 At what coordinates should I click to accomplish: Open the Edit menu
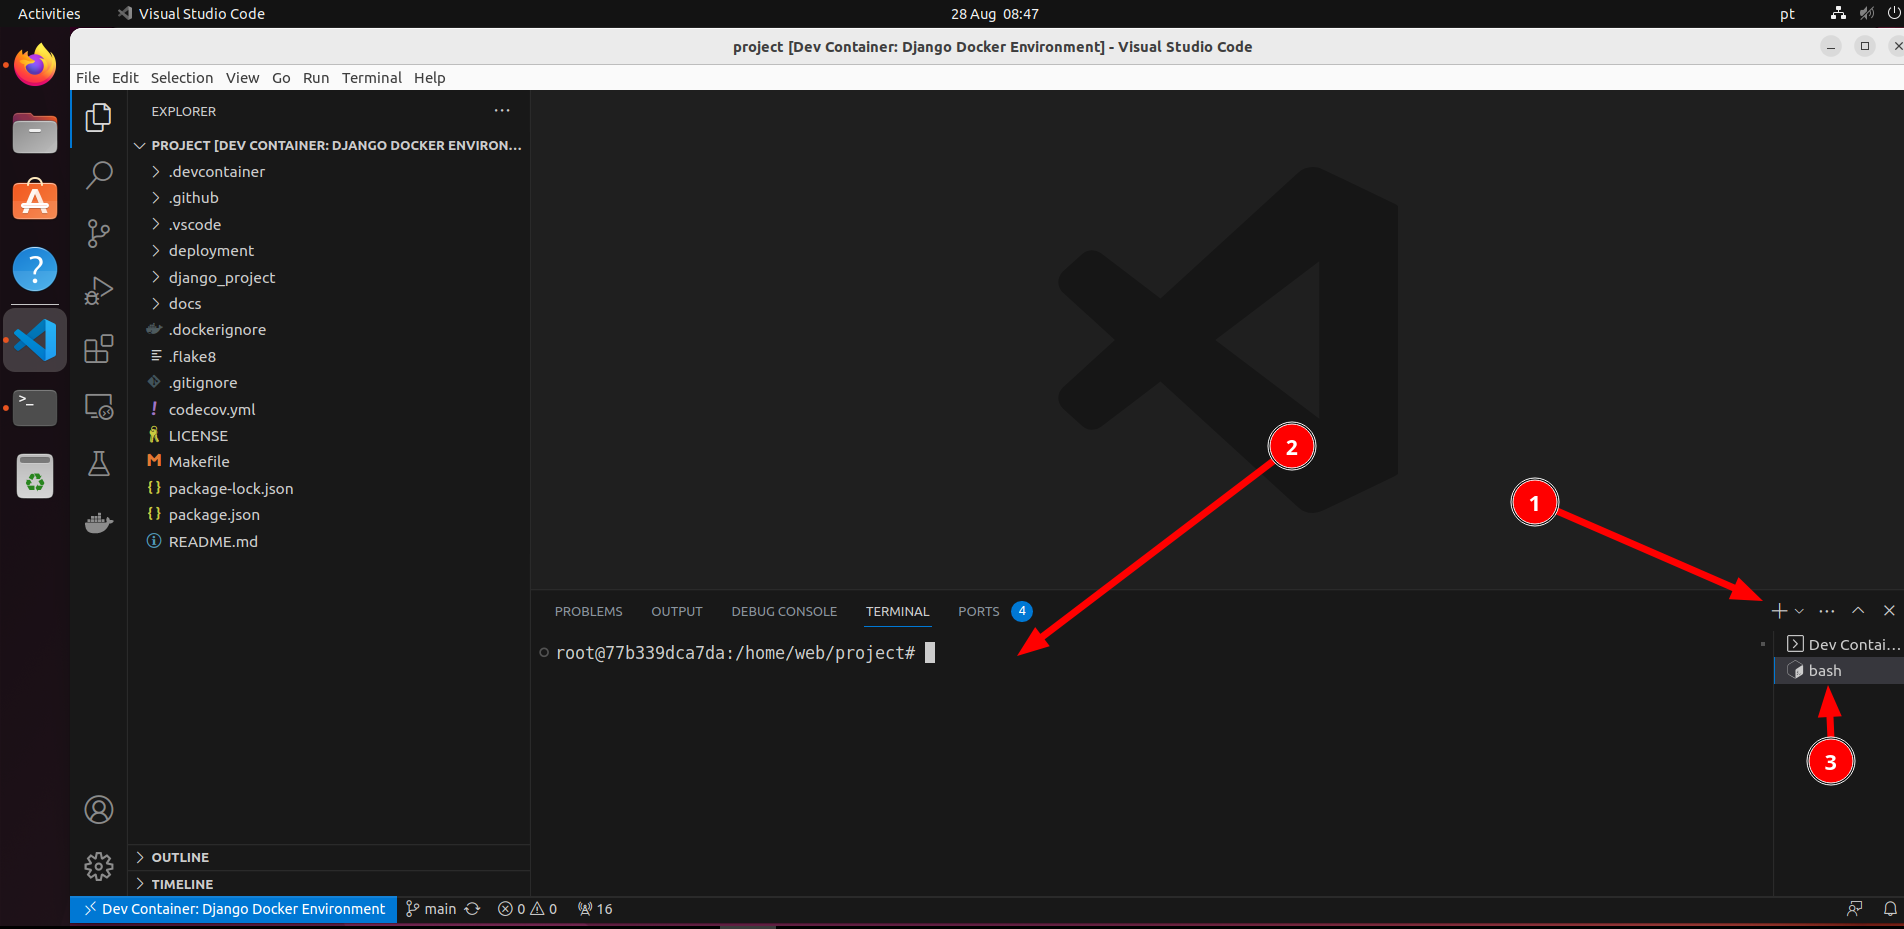[125, 78]
